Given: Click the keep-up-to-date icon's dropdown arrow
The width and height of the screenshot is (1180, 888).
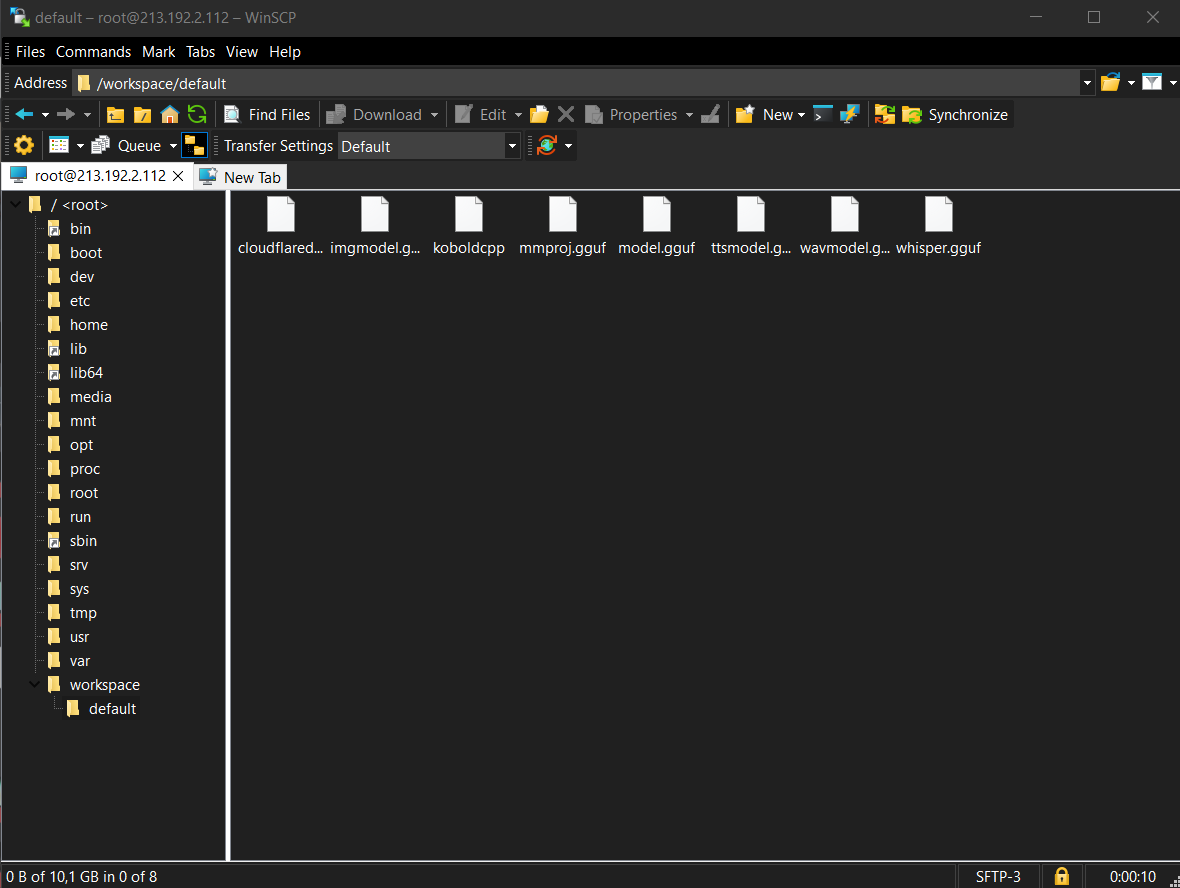Looking at the screenshot, I should point(568,146).
